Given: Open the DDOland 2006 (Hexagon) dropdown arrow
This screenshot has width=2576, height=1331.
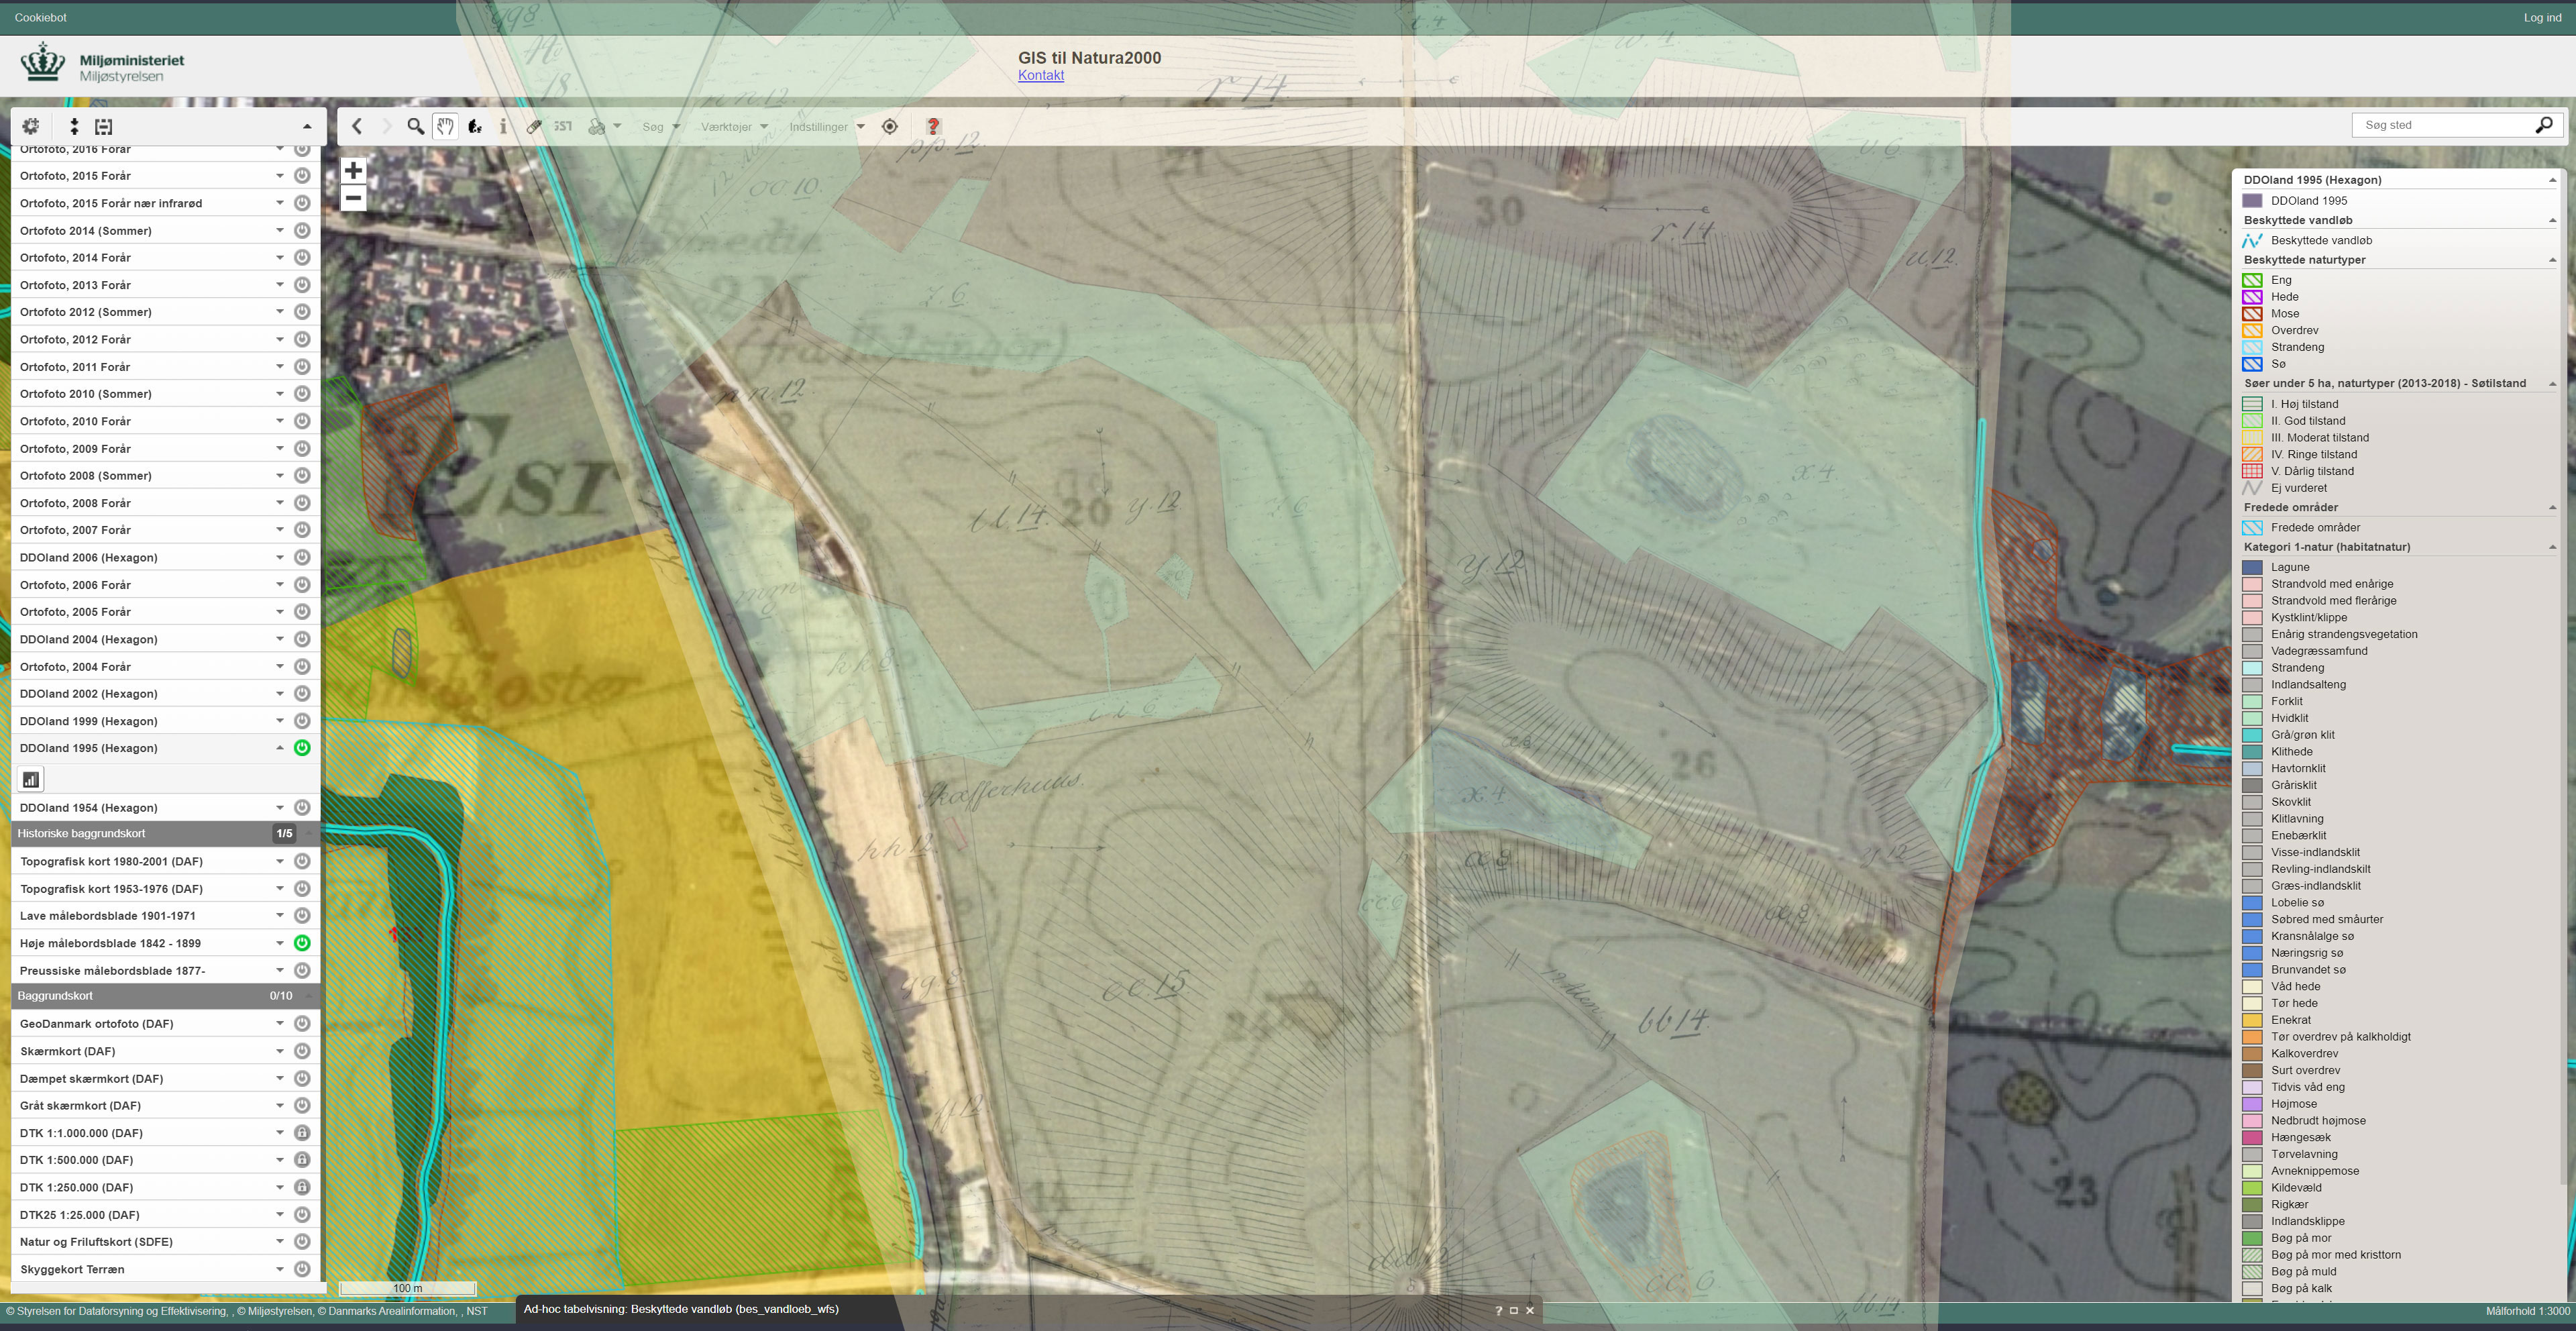Looking at the screenshot, I should click(x=280, y=557).
